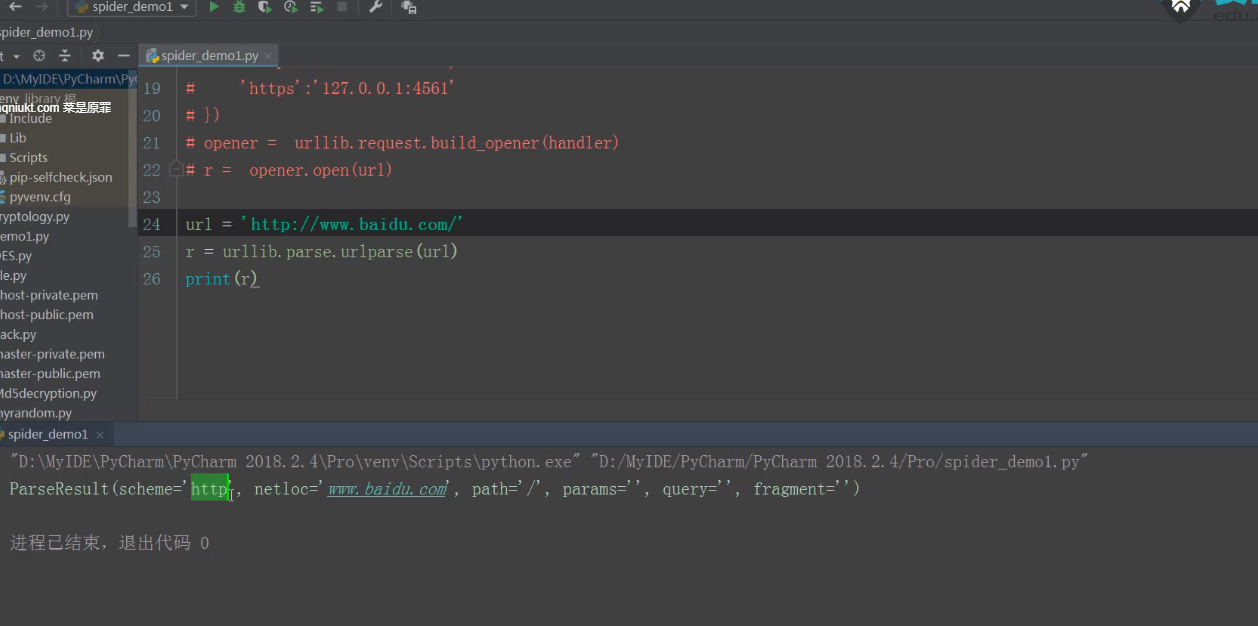Viewport: 1258px width, 626px height.
Task: Run spider_demo1 with the green play button
Action: pos(214,7)
